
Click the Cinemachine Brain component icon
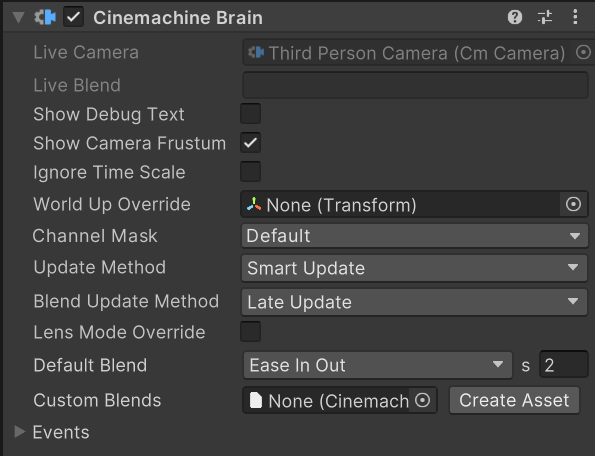tap(45, 17)
